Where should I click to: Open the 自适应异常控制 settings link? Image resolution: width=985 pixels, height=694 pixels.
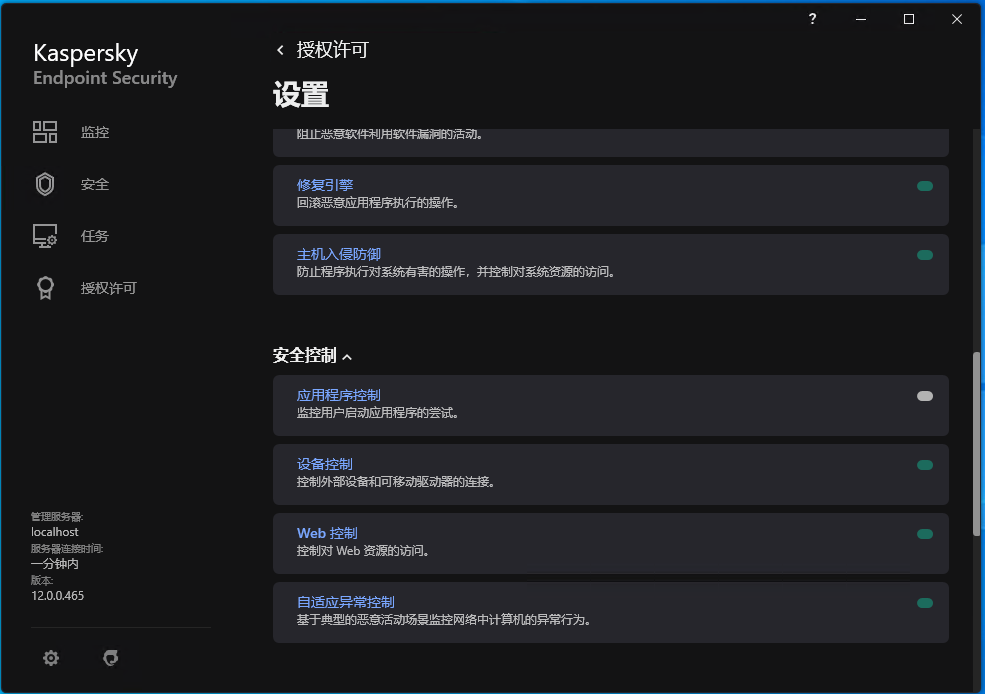[x=346, y=602]
